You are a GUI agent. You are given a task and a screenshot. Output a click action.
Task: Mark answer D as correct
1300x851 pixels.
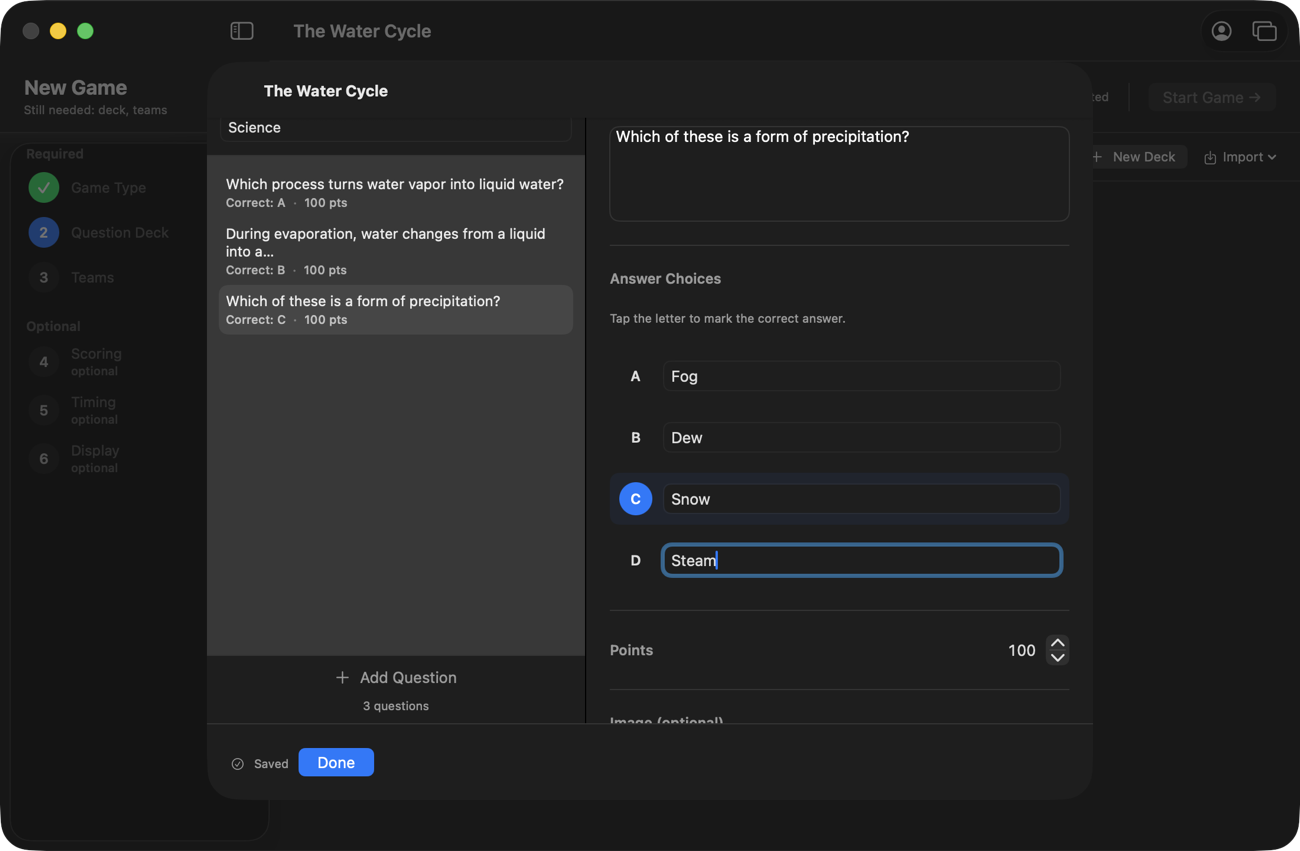[x=635, y=560]
